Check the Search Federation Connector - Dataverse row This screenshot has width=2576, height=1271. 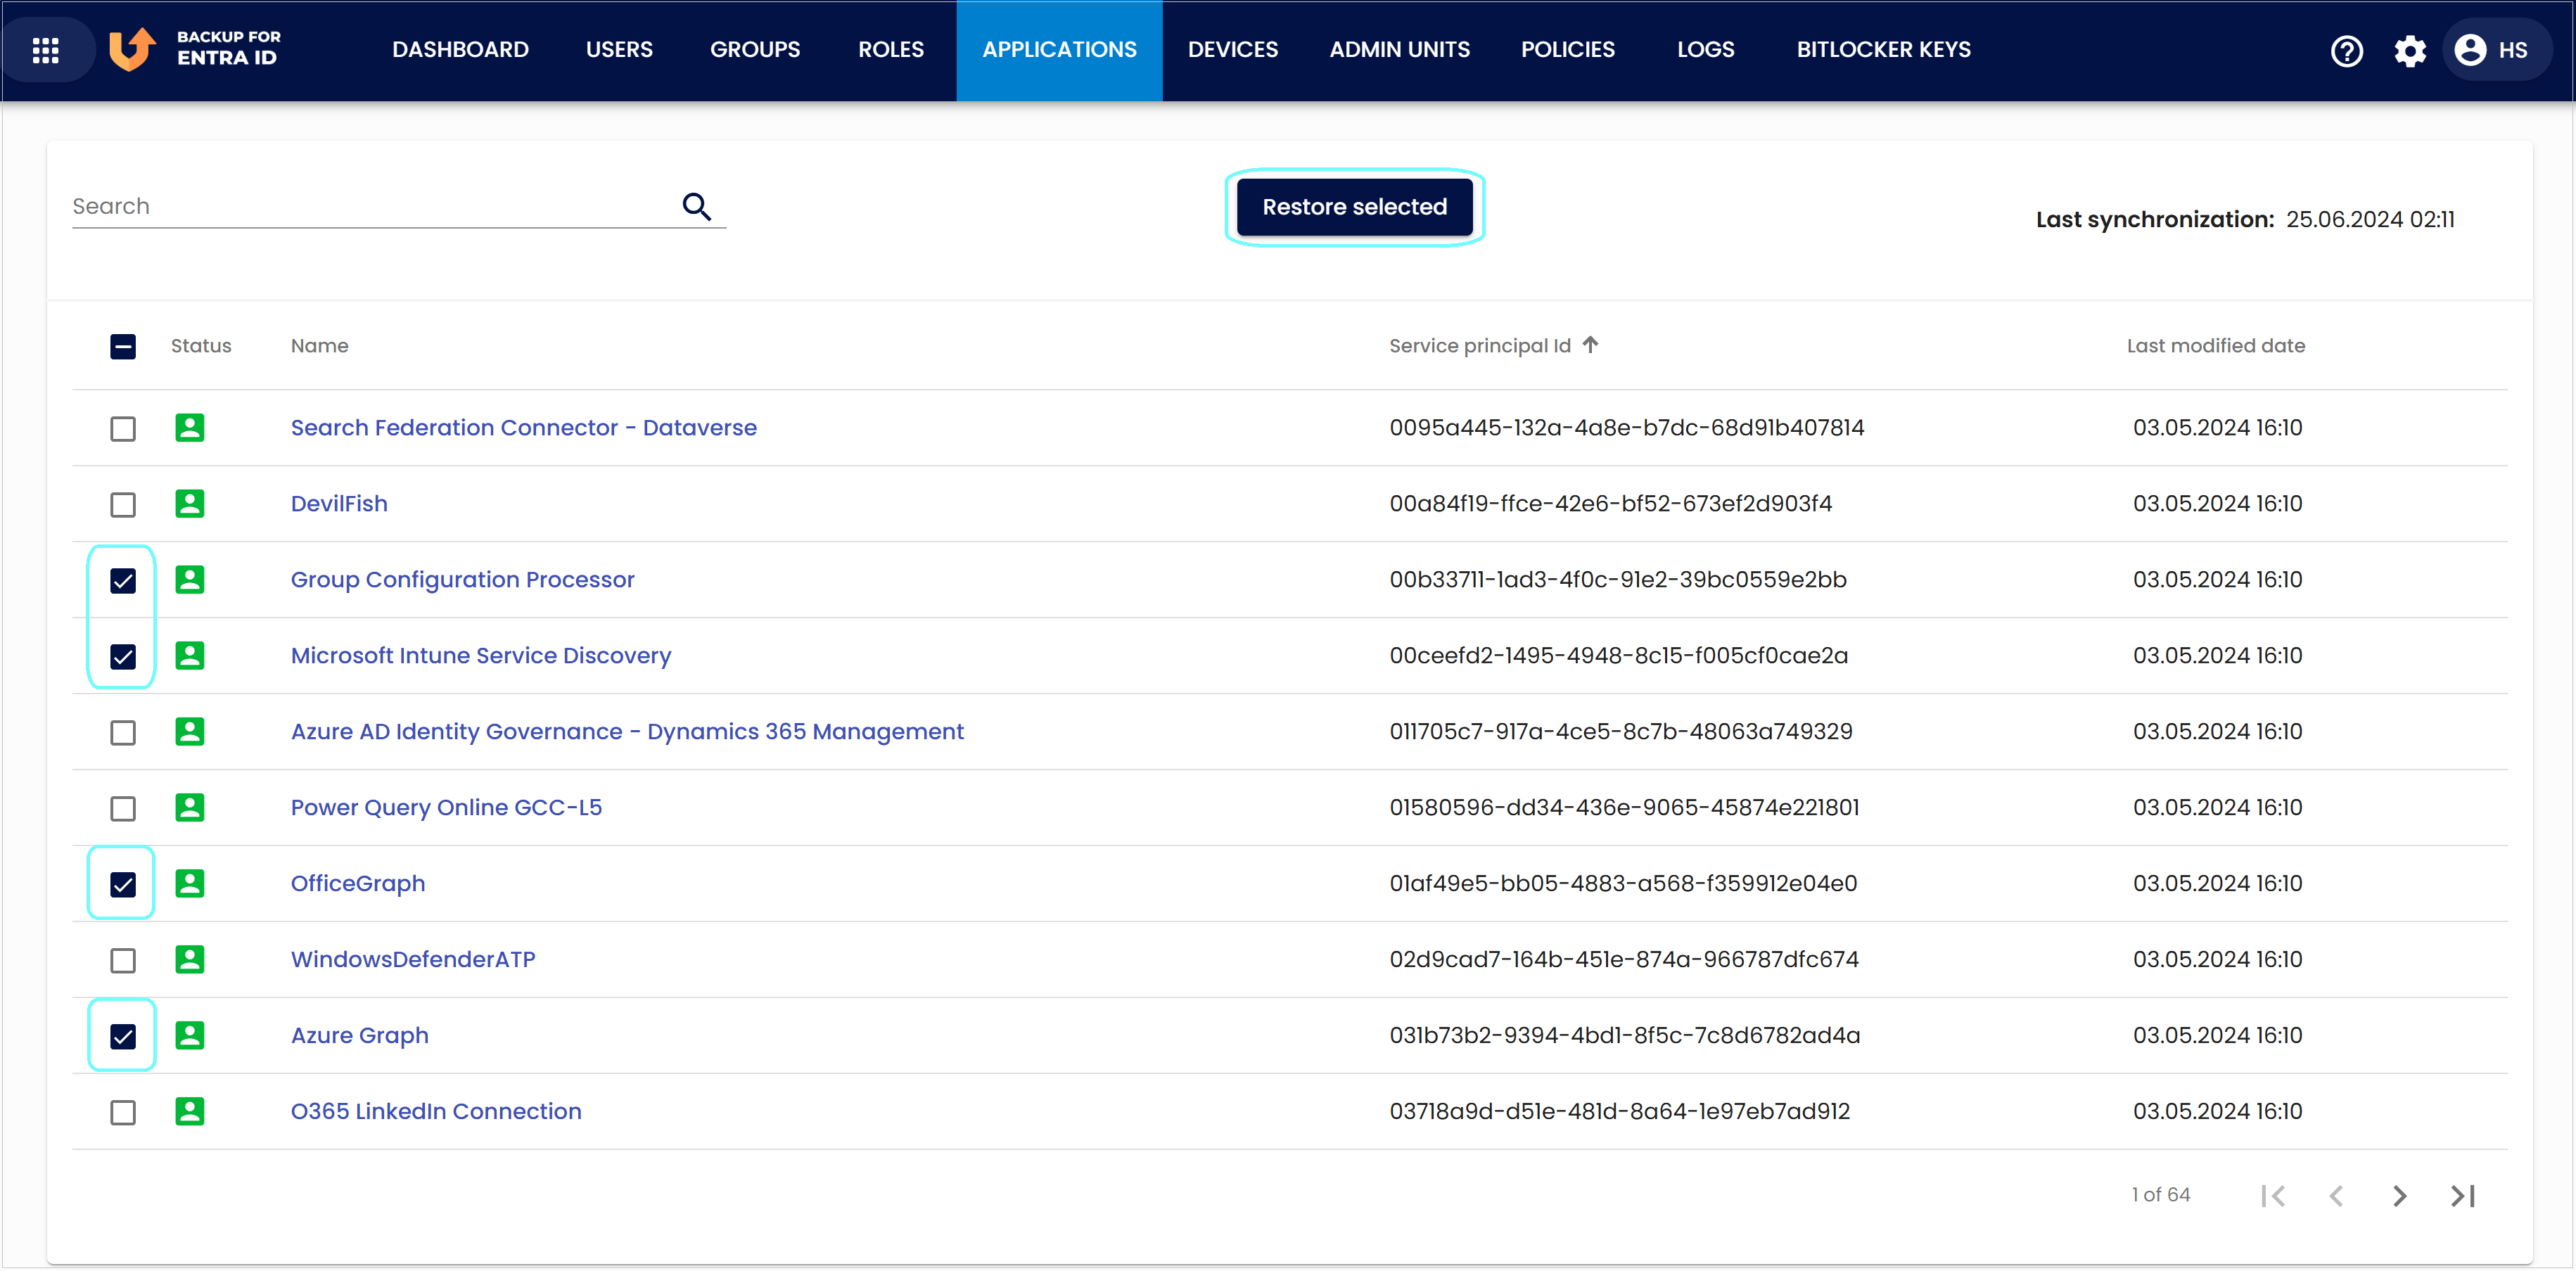[x=123, y=429]
